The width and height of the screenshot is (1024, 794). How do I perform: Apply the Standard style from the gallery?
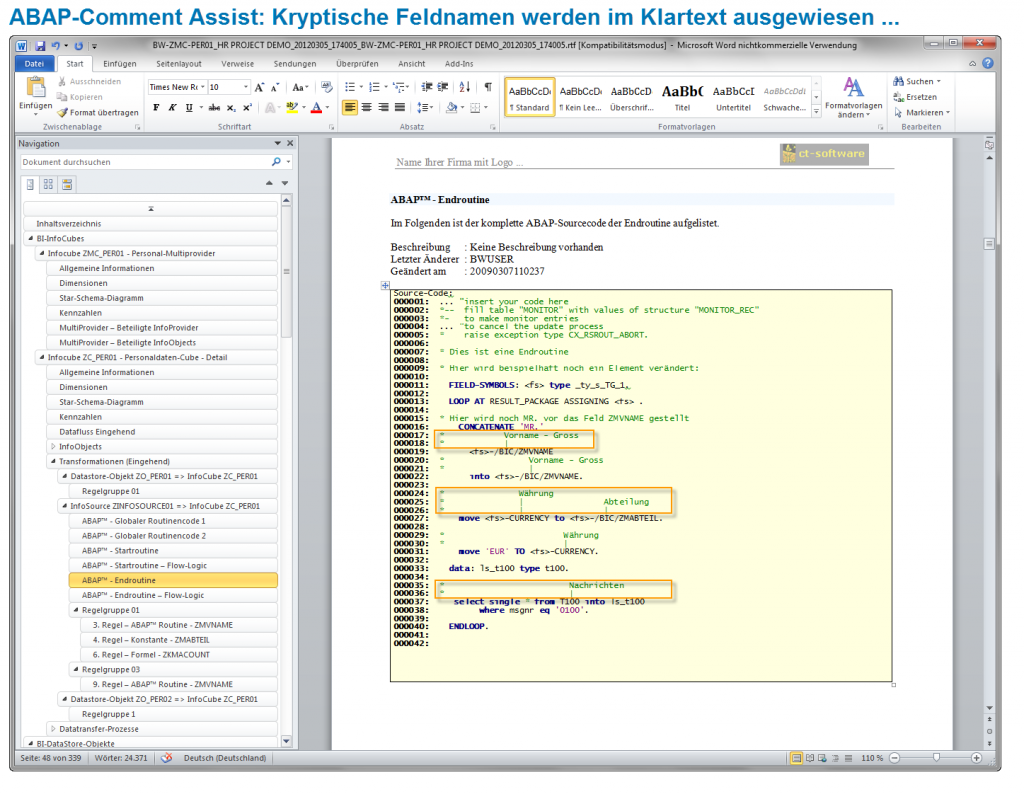point(530,98)
